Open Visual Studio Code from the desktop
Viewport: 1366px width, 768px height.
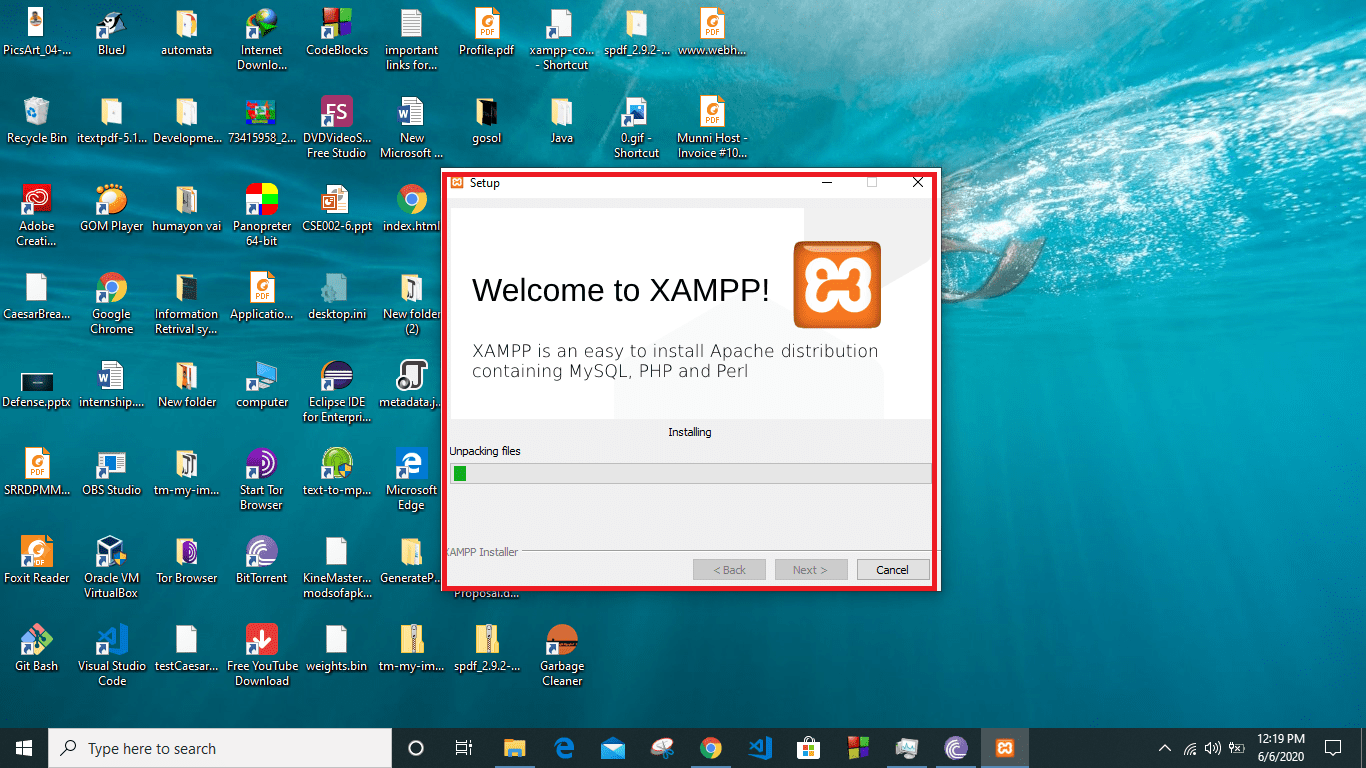coord(111,645)
